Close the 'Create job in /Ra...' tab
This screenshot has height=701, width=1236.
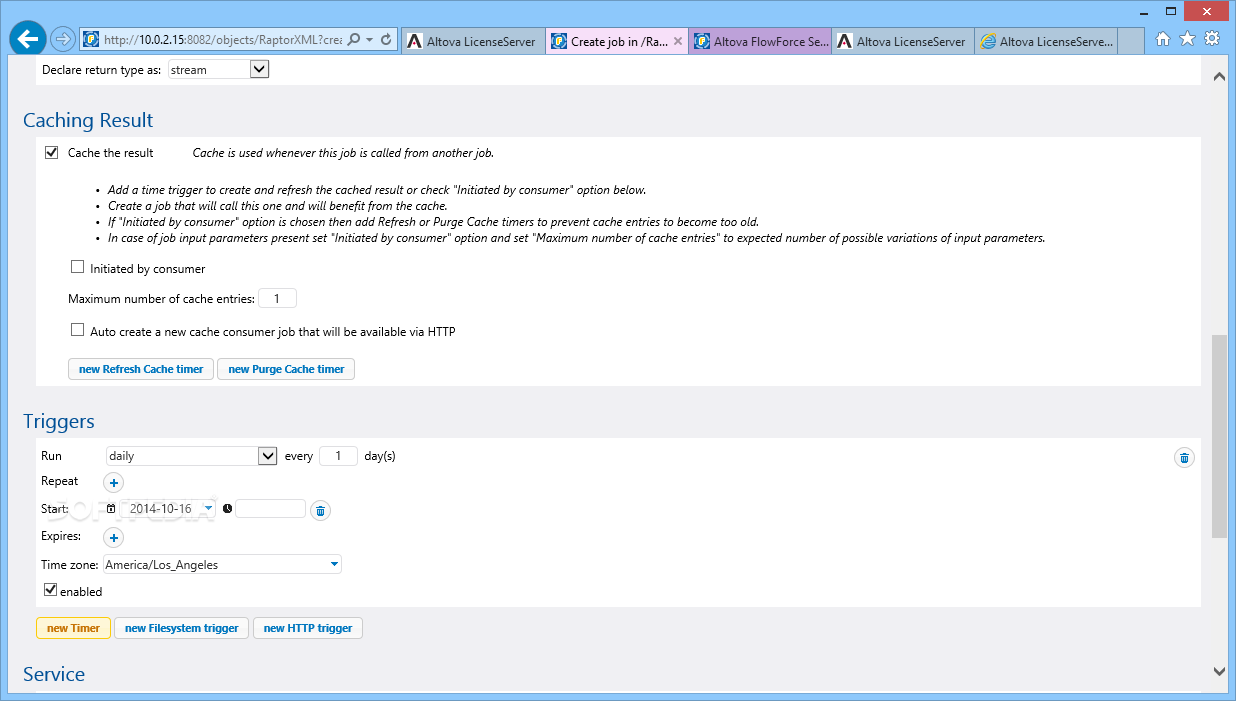[x=678, y=41]
